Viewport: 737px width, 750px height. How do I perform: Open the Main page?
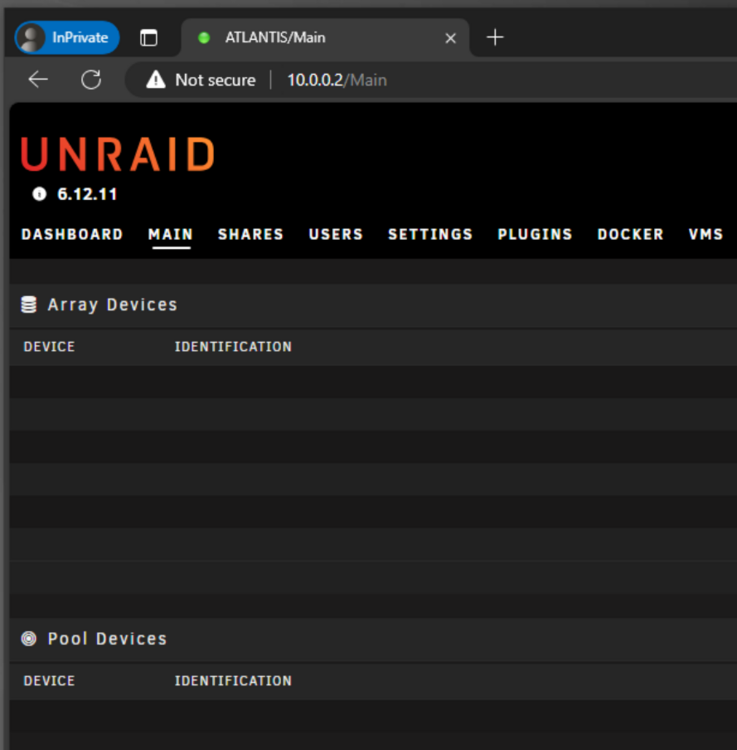(171, 234)
